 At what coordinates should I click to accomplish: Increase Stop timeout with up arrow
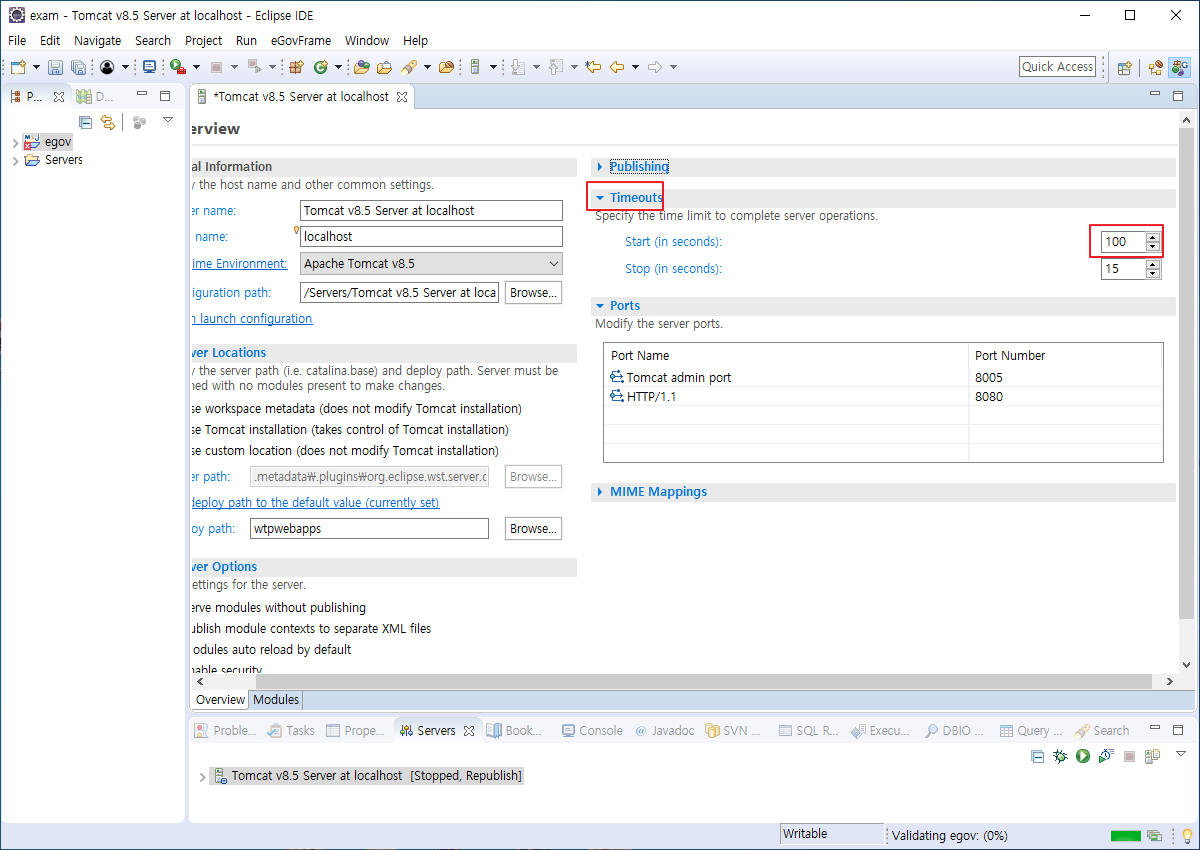(1153, 264)
